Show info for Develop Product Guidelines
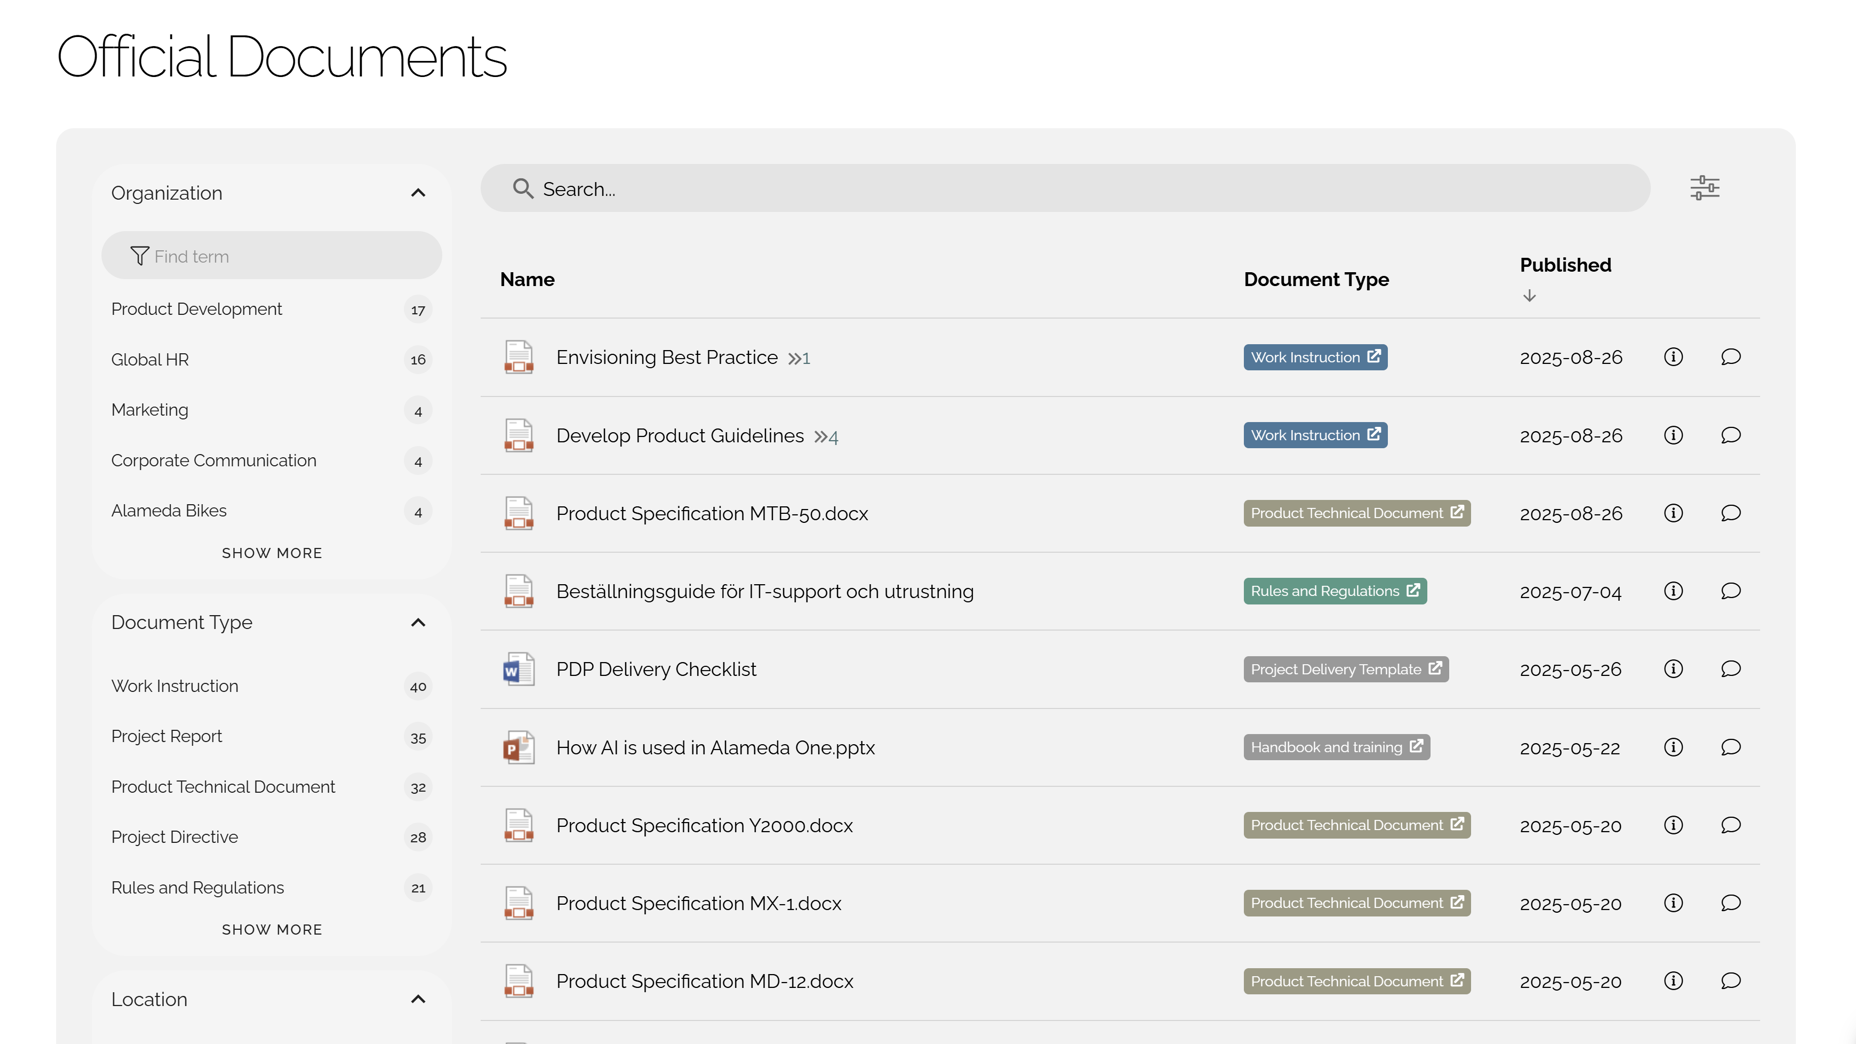 point(1673,435)
